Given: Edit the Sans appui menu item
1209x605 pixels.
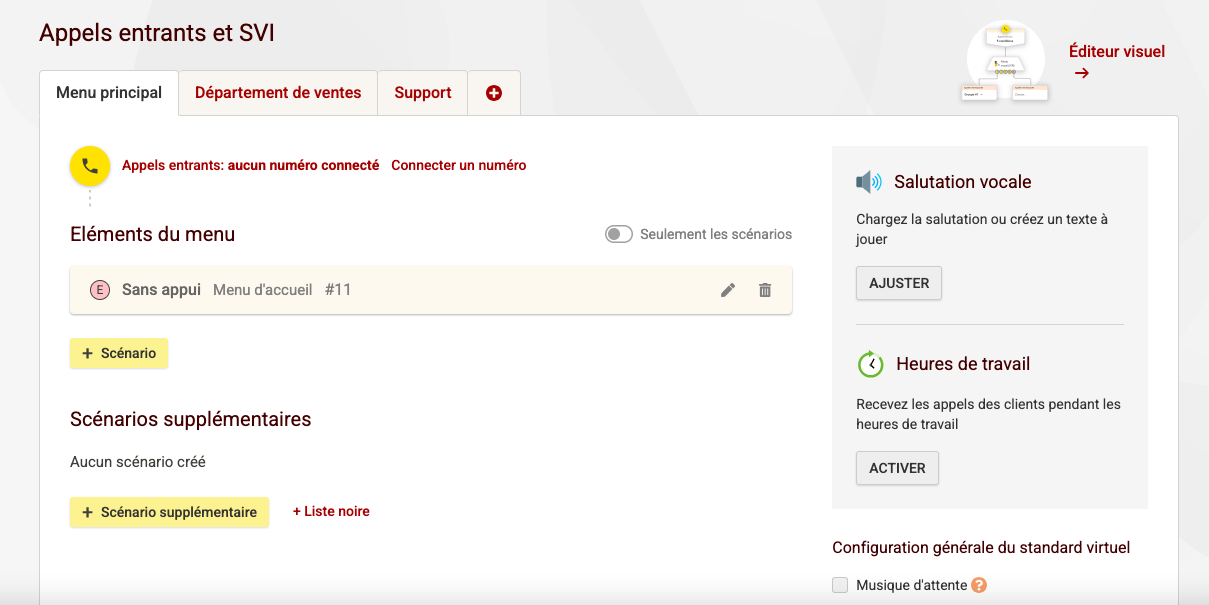Looking at the screenshot, I should click(x=728, y=290).
